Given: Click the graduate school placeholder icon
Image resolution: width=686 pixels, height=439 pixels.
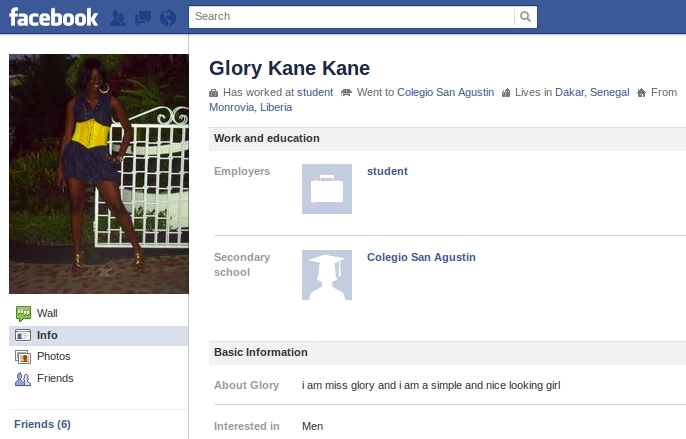Looking at the screenshot, I should pyautogui.click(x=327, y=275).
